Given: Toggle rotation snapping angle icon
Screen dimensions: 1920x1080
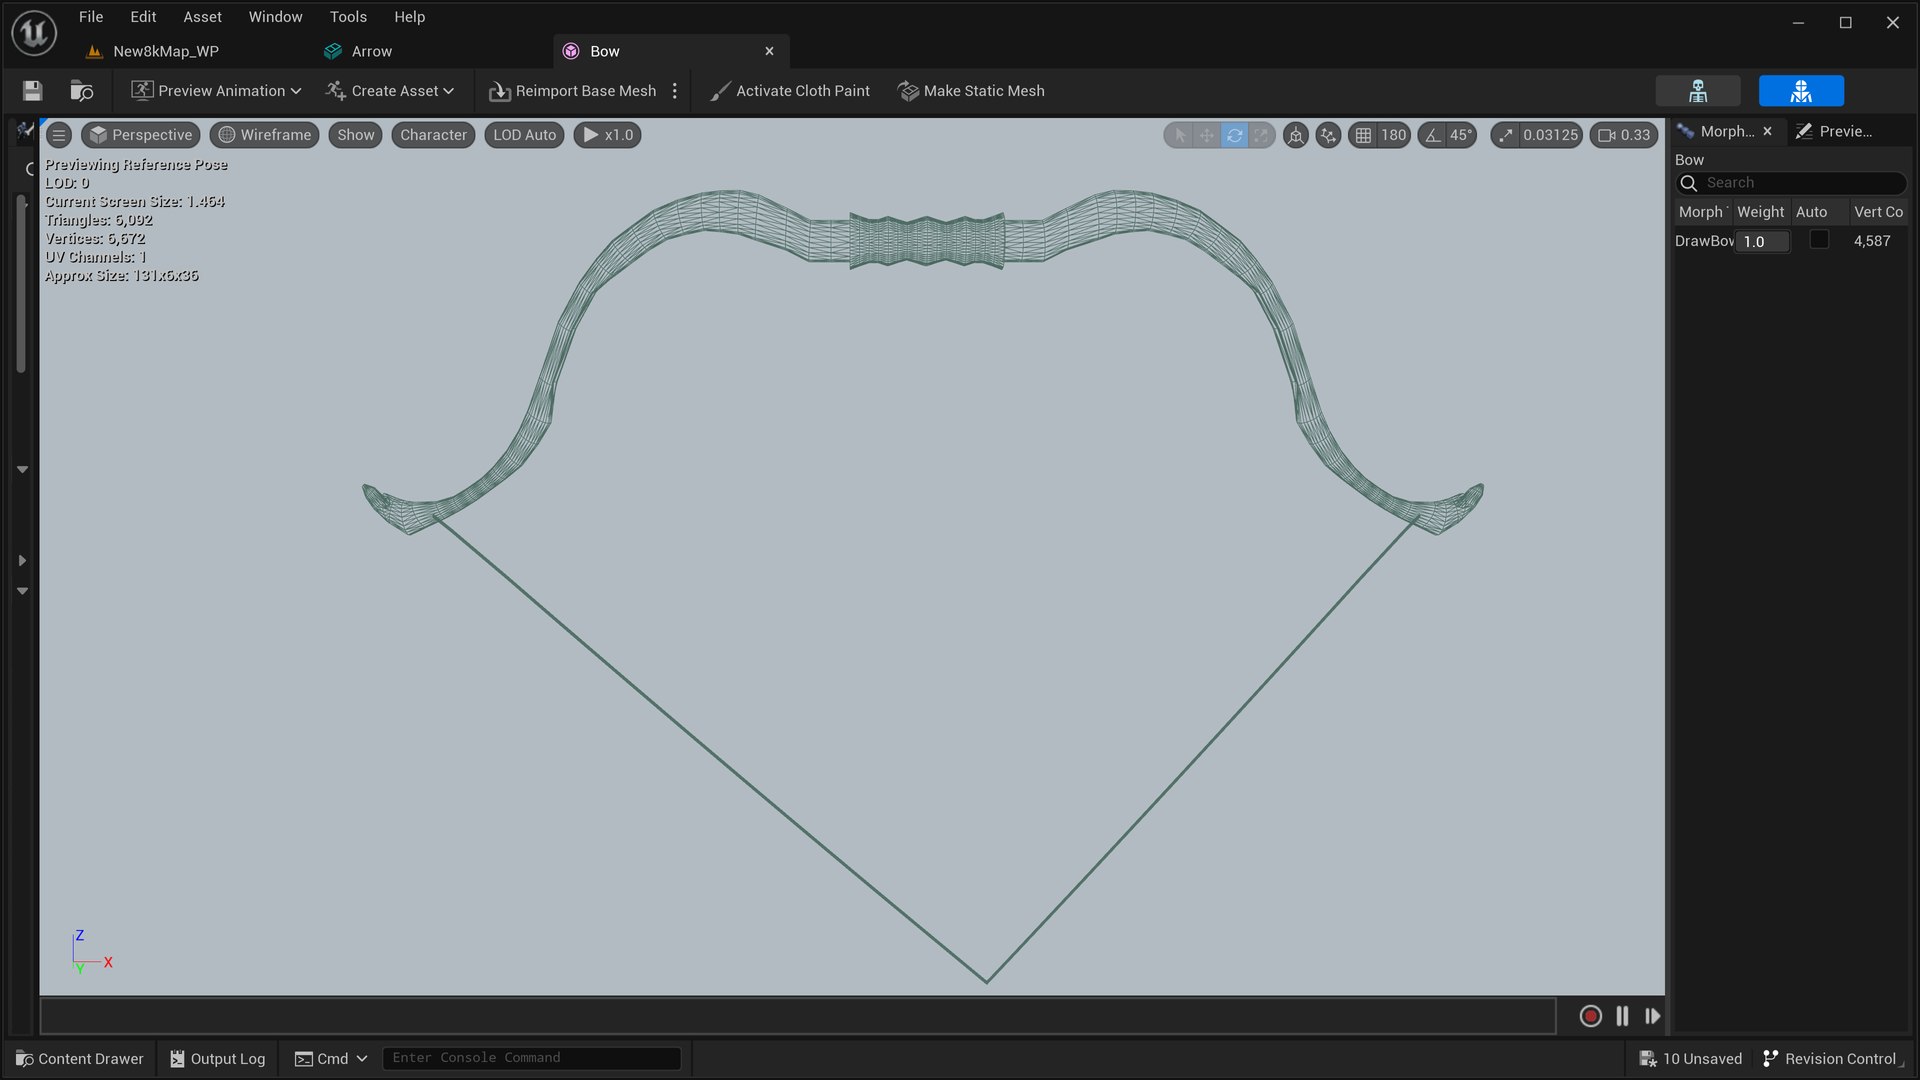Looking at the screenshot, I should tap(1433, 135).
